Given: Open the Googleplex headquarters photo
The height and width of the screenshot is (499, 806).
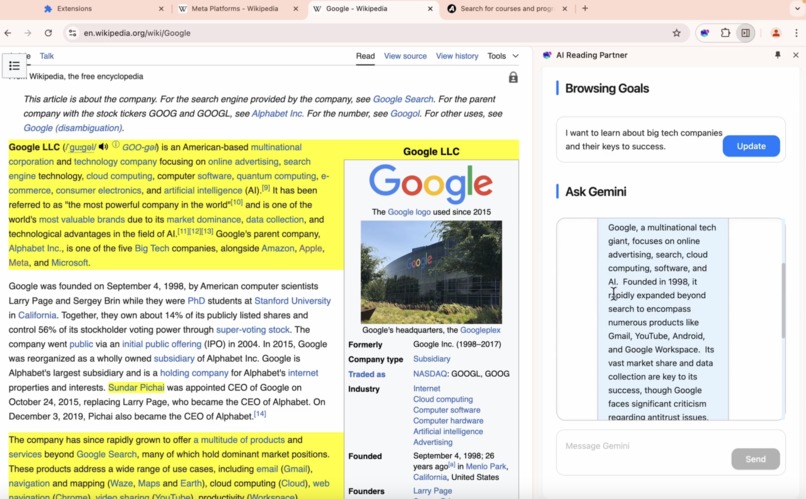Looking at the screenshot, I should click(431, 272).
